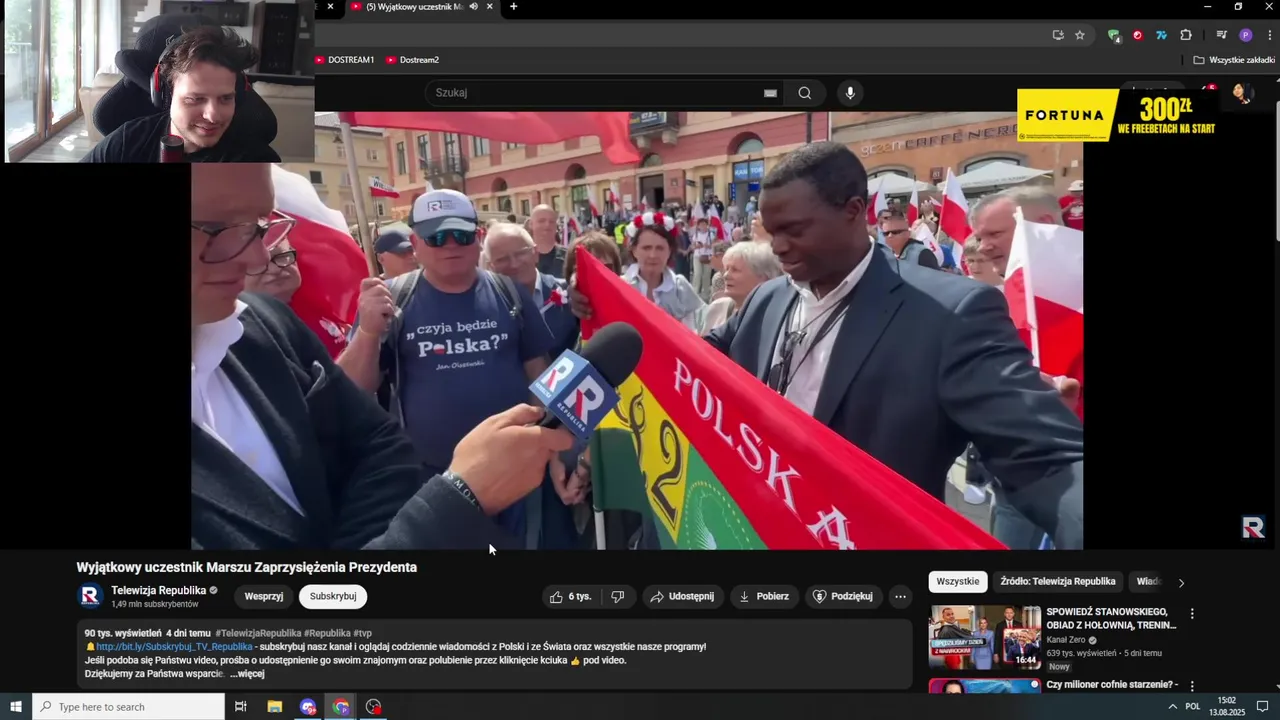
Task: Click the Udostępnij share button
Action: point(683,596)
